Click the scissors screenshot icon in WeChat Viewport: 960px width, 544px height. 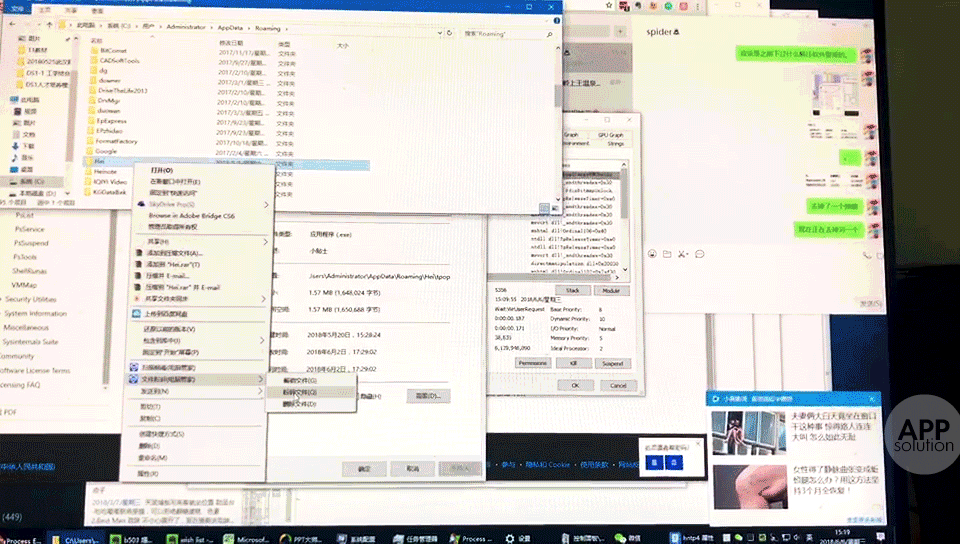pos(682,252)
